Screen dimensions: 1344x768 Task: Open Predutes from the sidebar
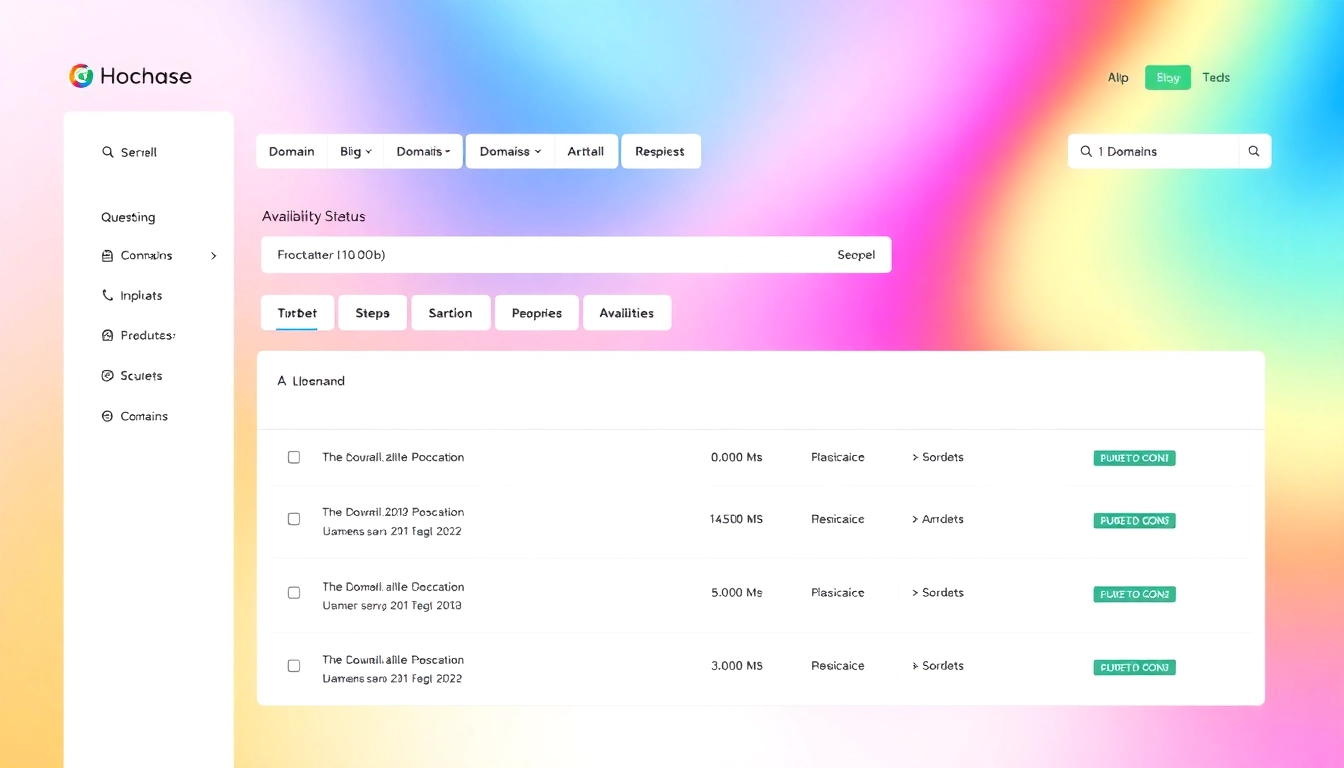point(144,335)
